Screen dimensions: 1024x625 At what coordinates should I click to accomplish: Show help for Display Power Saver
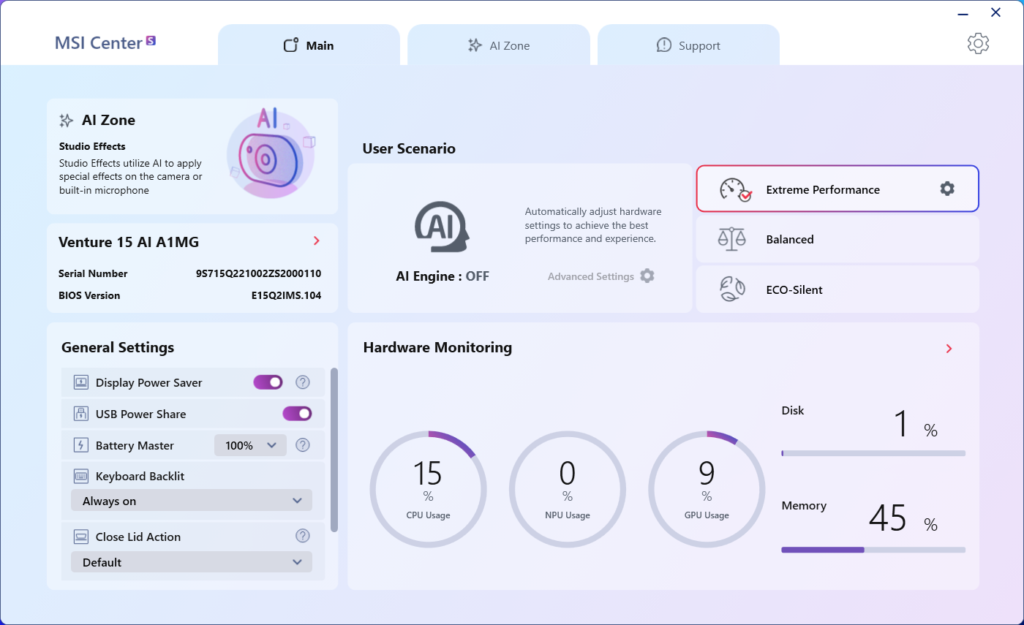(x=302, y=382)
